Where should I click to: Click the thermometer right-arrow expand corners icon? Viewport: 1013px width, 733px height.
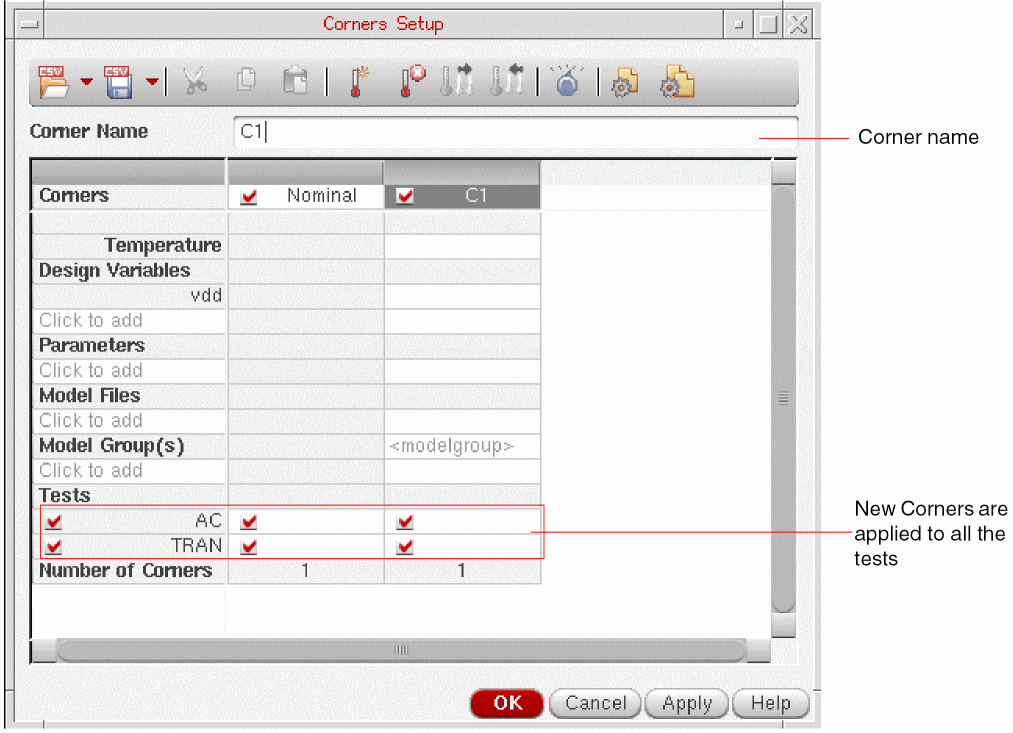pos(457,81)
